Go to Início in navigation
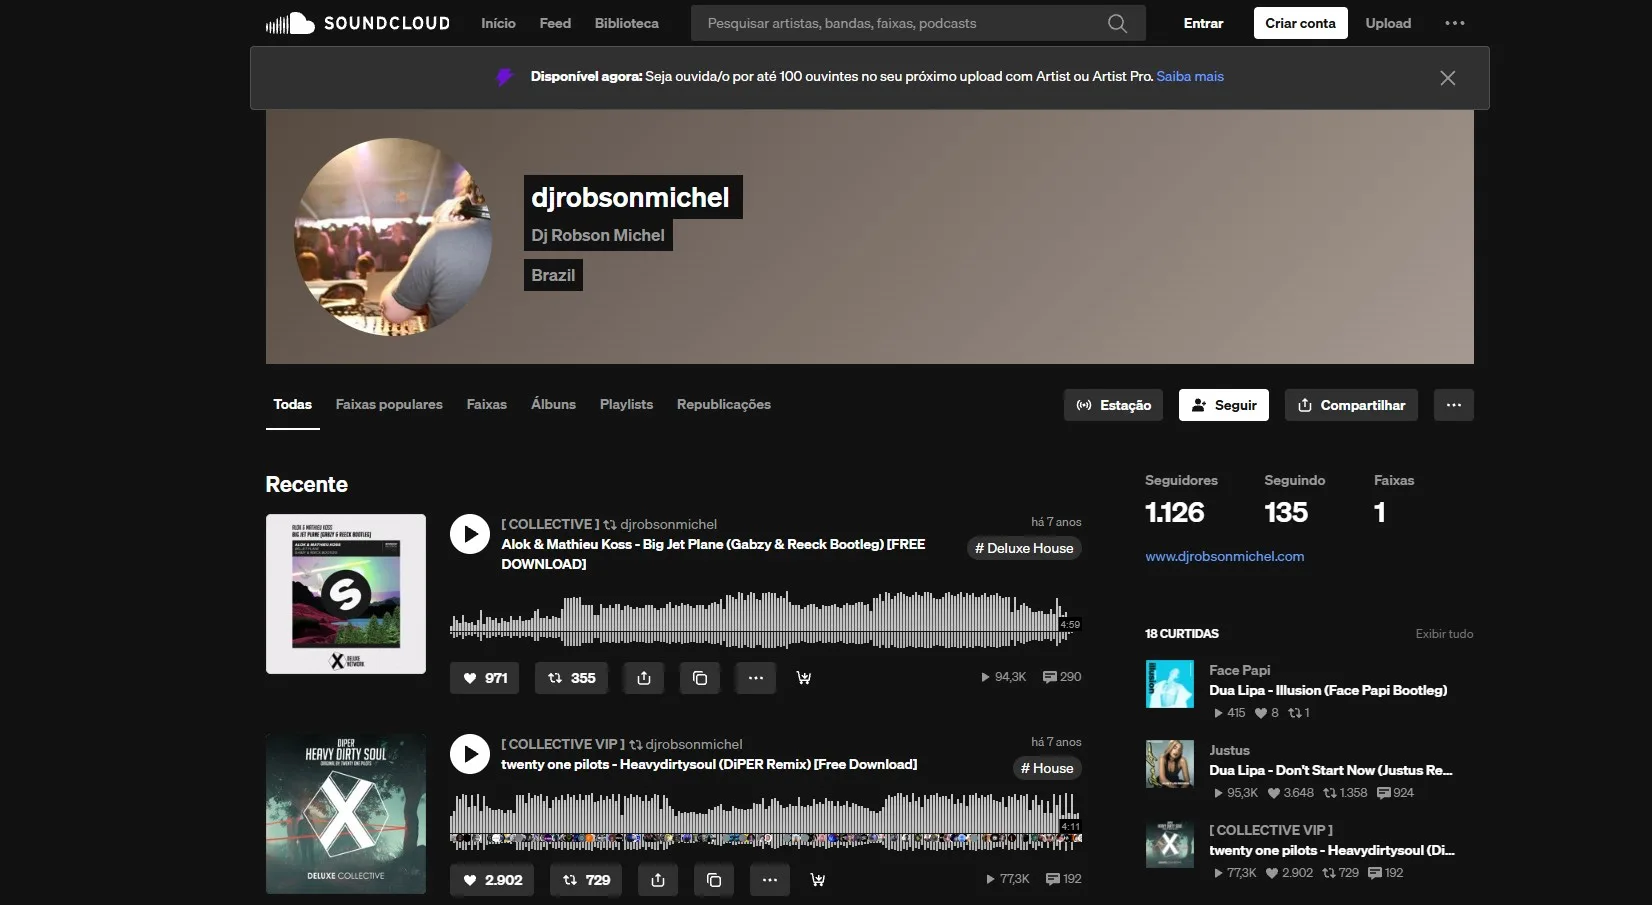The width and height of the screenshot is (1652, 905). [498, 23]
